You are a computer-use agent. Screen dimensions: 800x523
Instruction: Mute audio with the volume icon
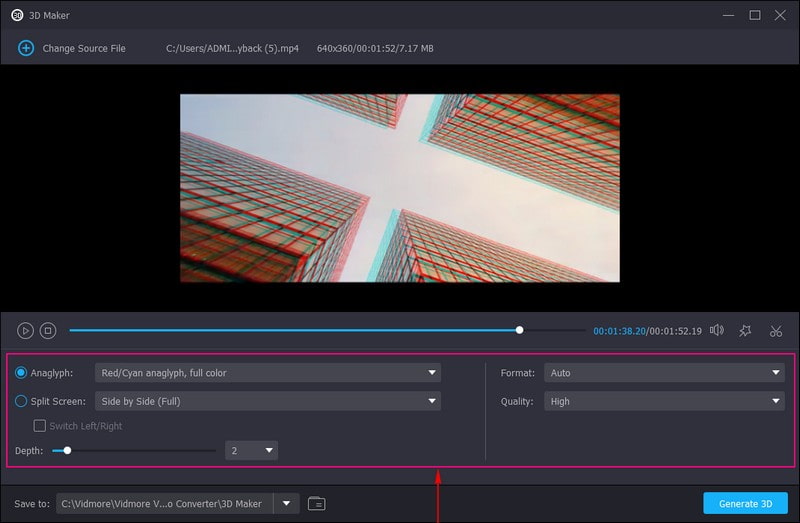(x=716, y=330)
